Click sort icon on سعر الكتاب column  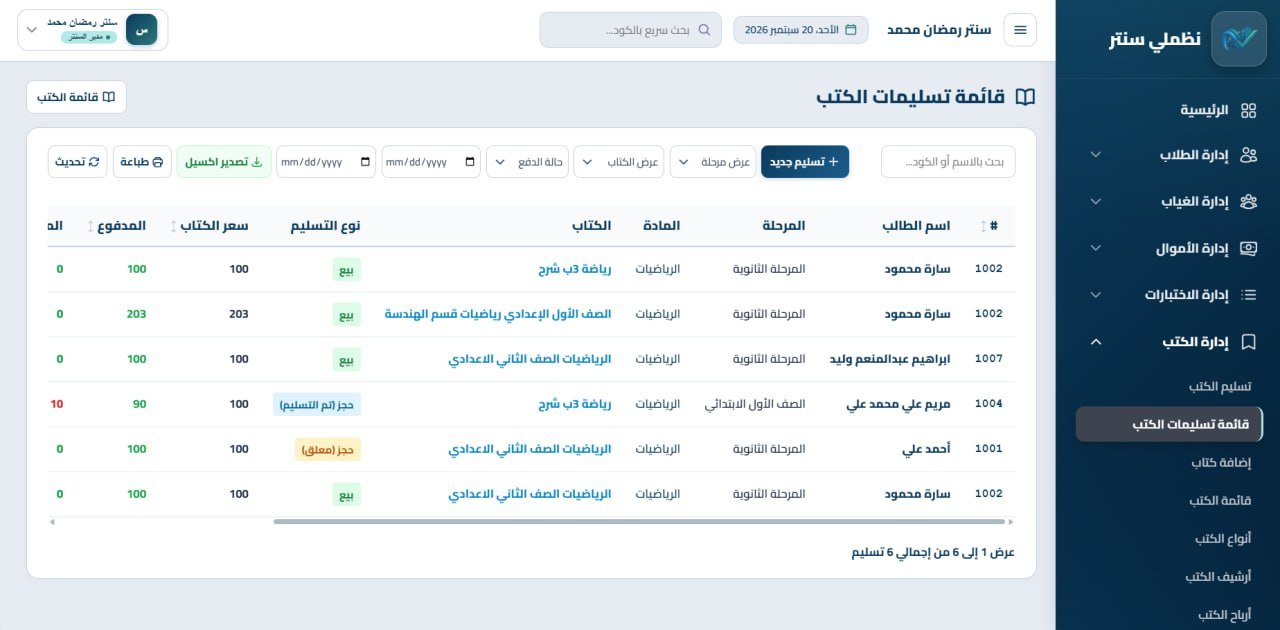[175, 226]
